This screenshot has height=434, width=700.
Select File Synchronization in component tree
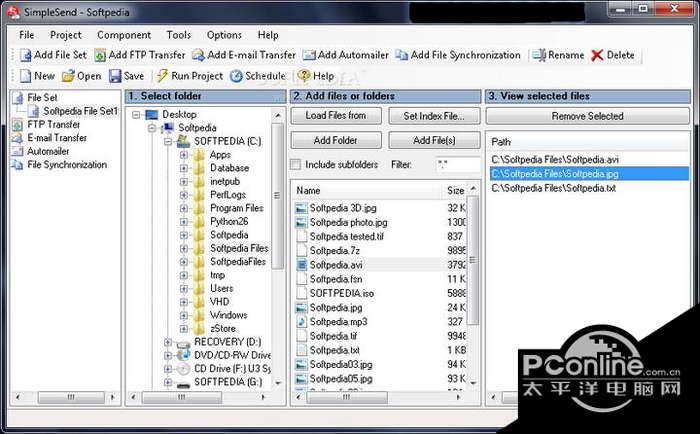(67, 164)
